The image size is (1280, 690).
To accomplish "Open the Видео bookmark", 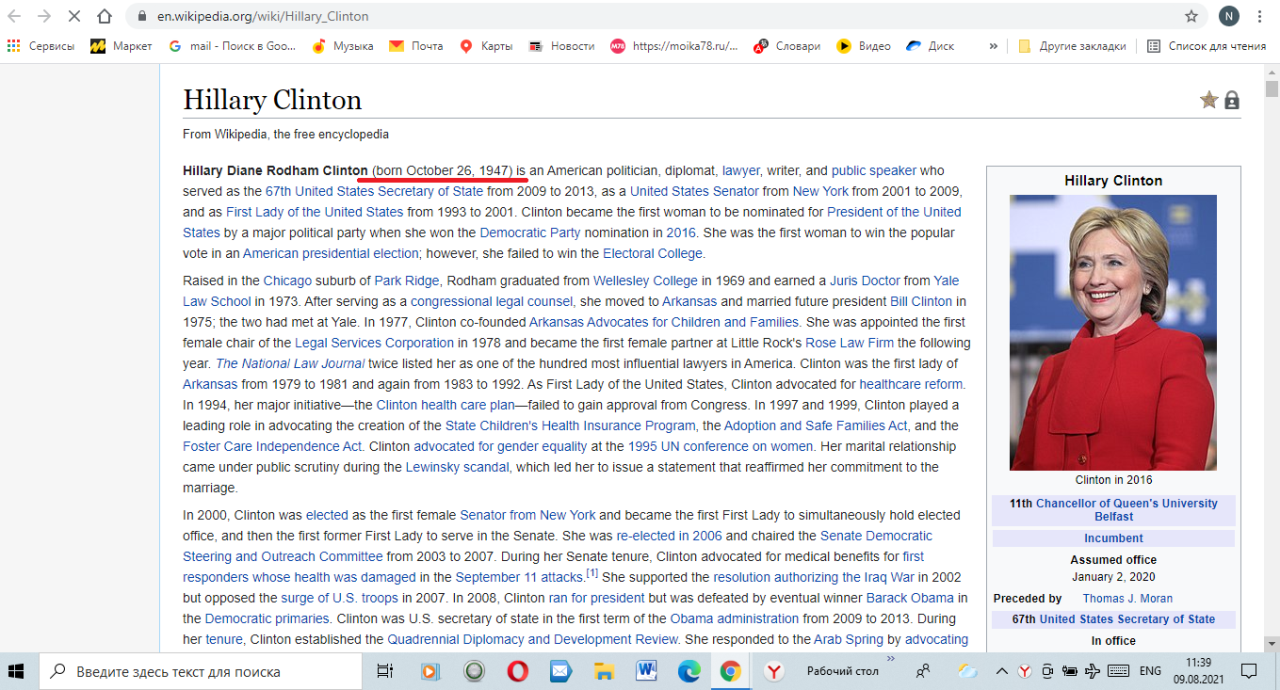I will [x=863, y=46].
